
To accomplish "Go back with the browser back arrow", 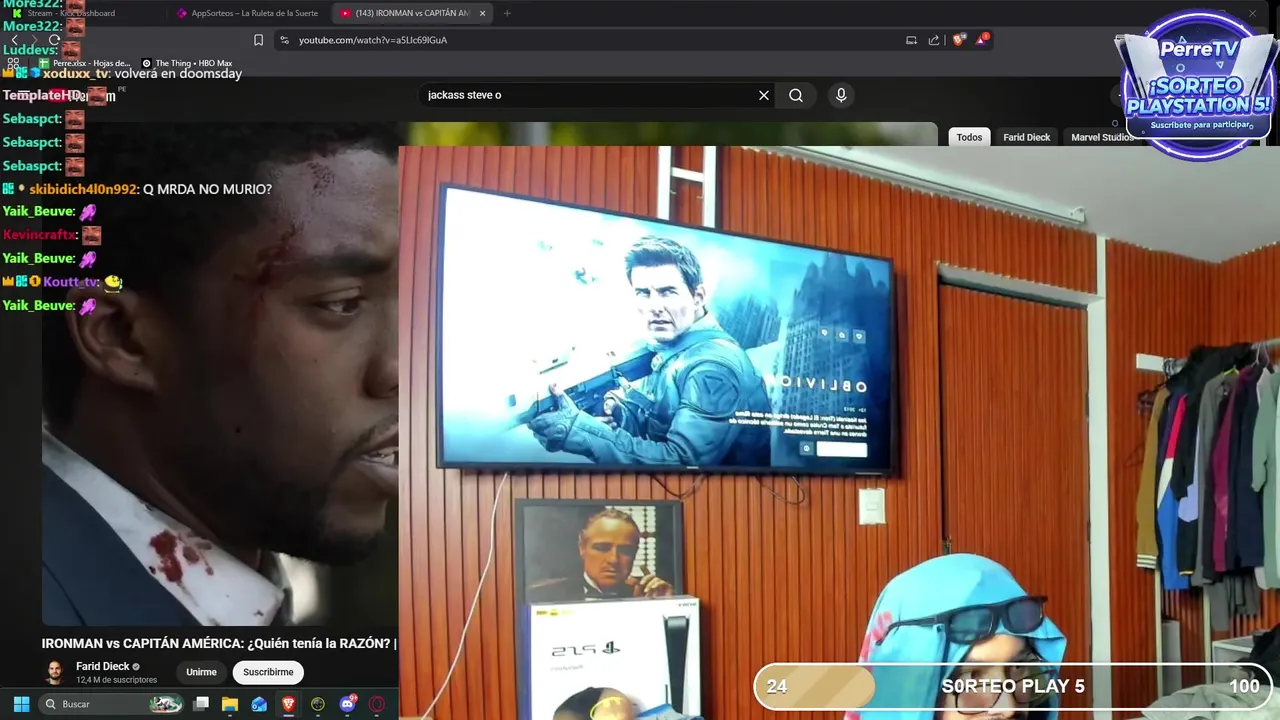I will 14,40.
